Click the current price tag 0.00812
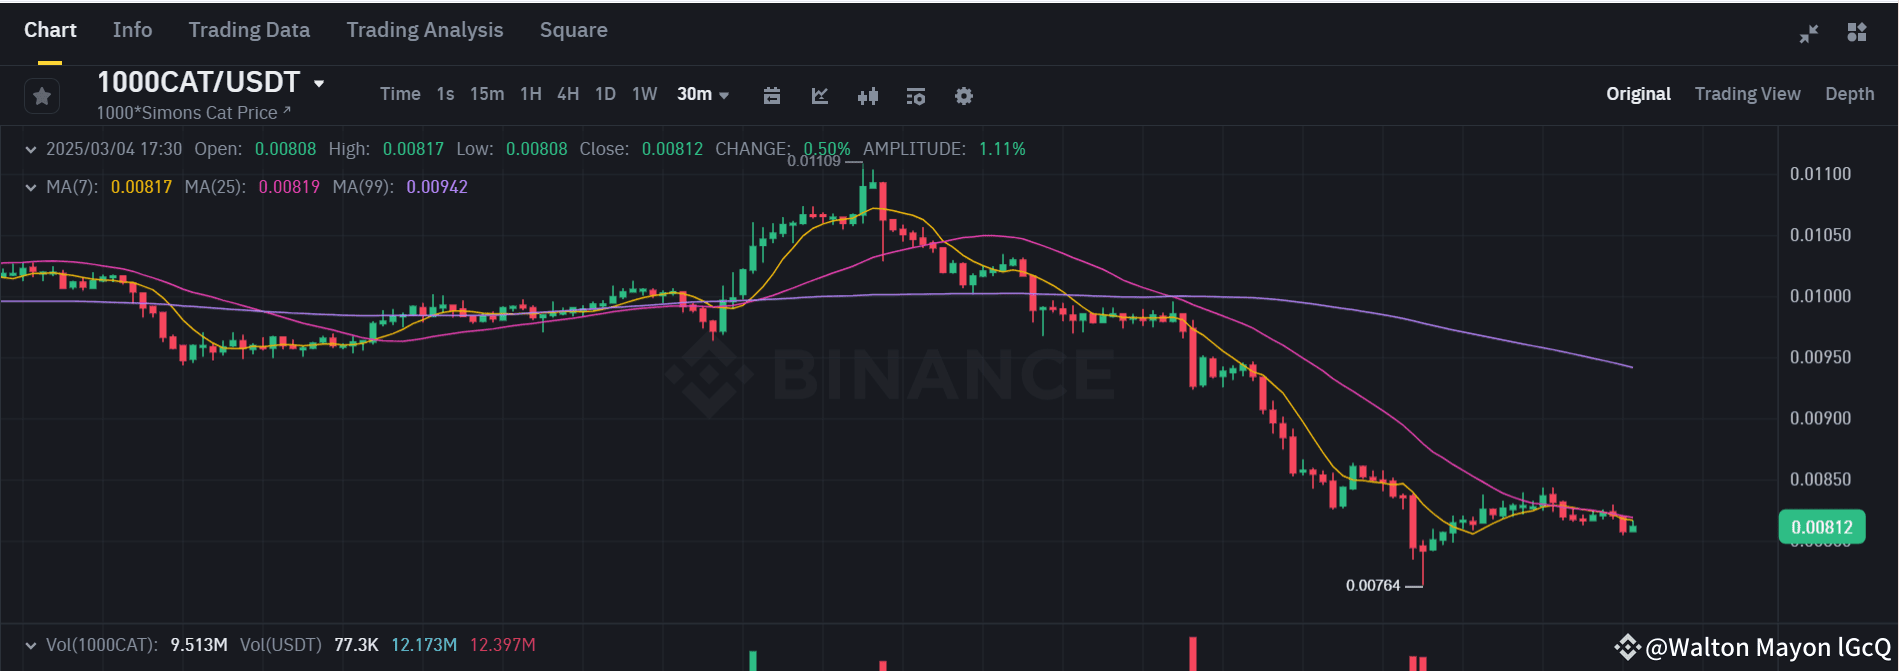The width and height of the screenshot is (1899, 671). pos(1822,527)
